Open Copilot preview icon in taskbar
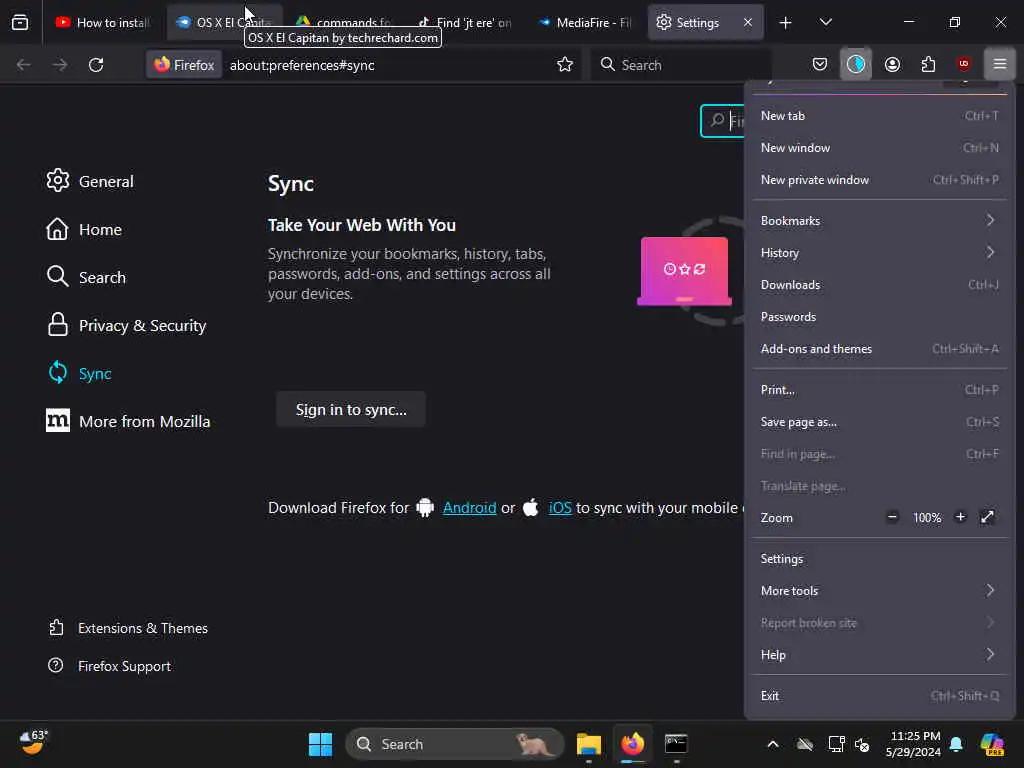Image resolution: width=1024 pixels, height=768 pixels. 992,744
